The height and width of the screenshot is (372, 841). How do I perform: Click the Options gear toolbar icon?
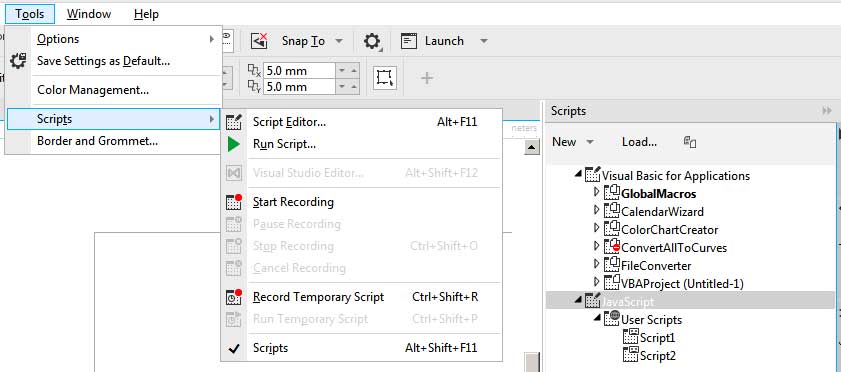[x=372, y=41]
